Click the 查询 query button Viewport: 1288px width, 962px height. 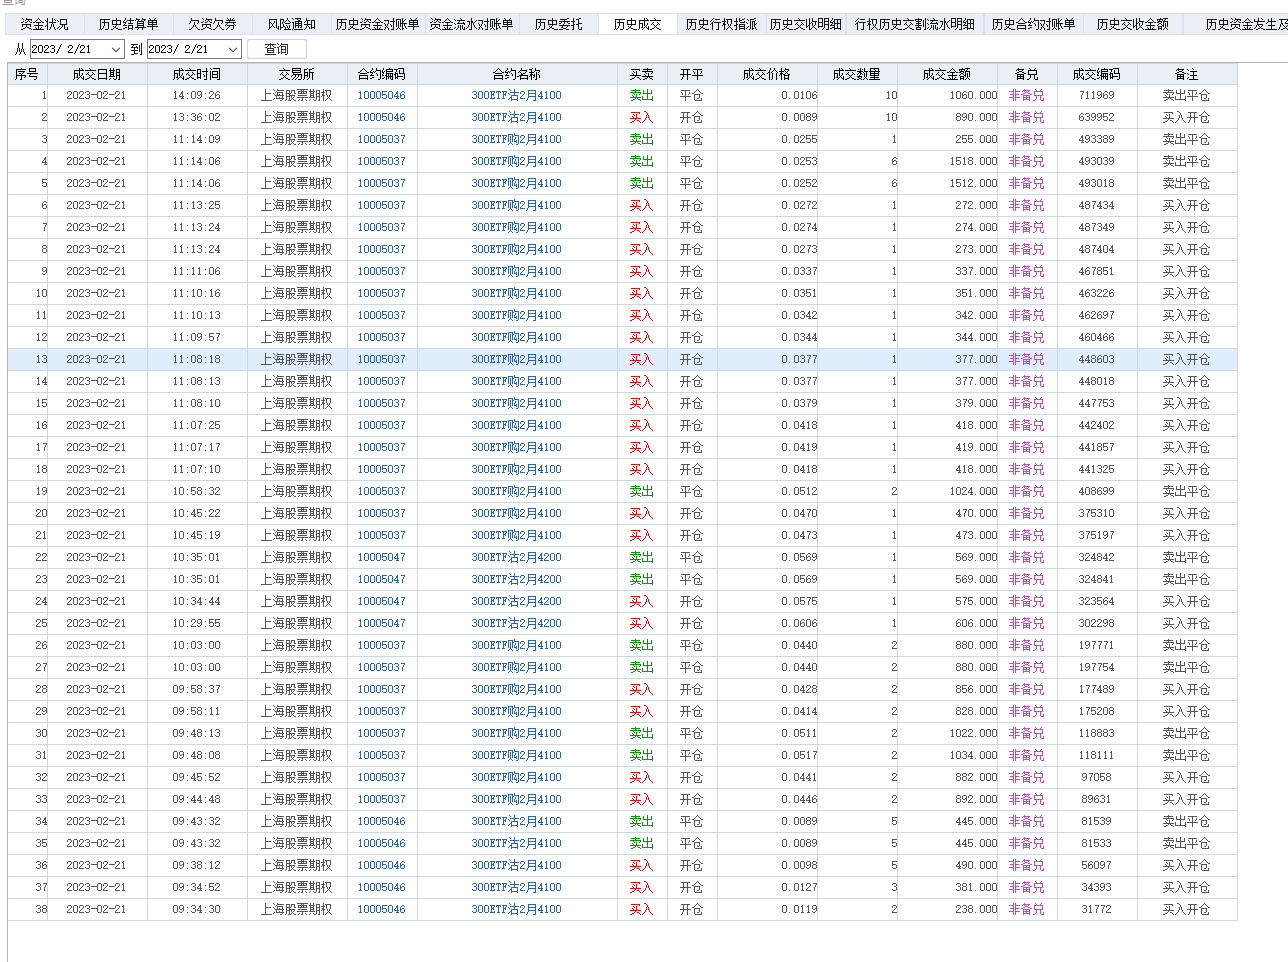(x=277, y=49)
